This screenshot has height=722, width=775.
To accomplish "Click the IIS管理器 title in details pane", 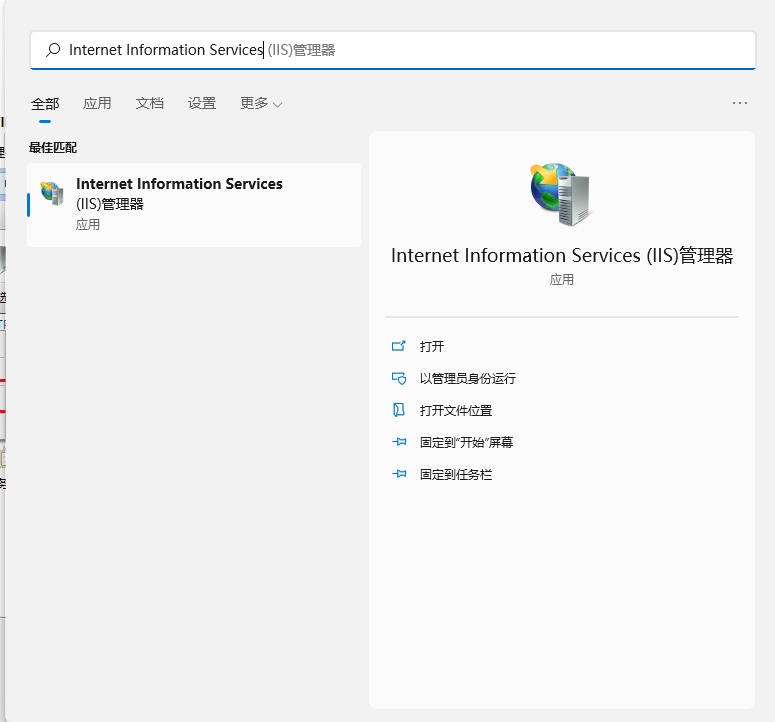I will pyautogui.click(x=562, y=255).
